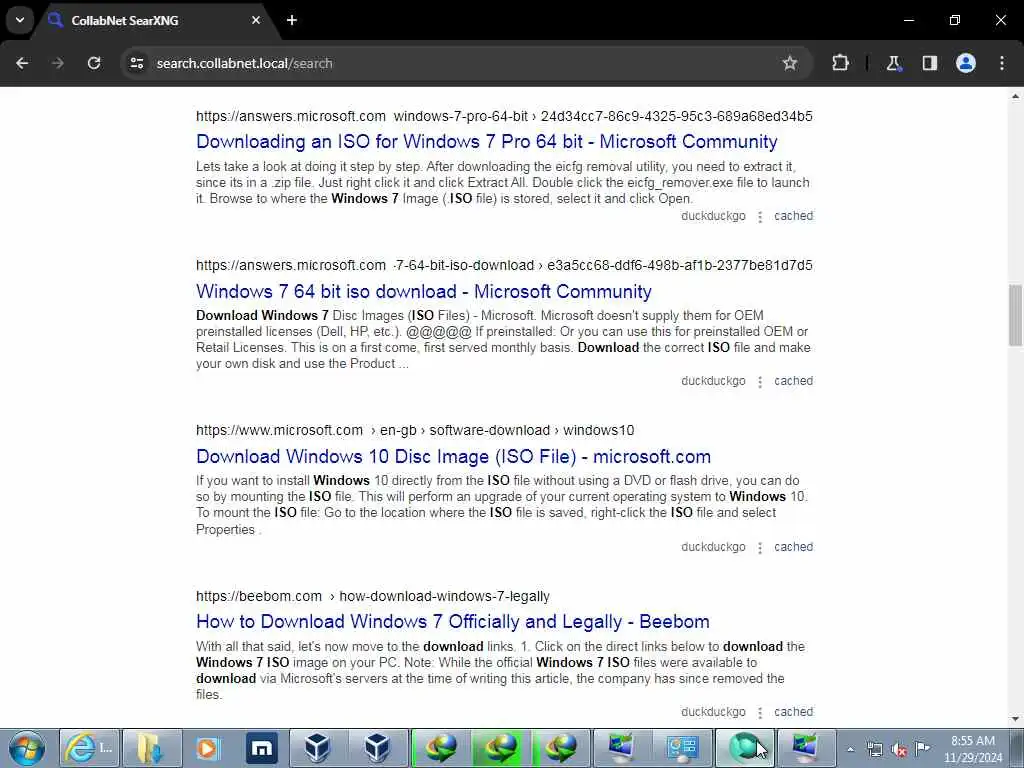Click 'duckduckgo' label under Windows 10 Disc Image result
Image resolution: width=1024 pixels, height=768 pixels.
(x=713, y=547)
